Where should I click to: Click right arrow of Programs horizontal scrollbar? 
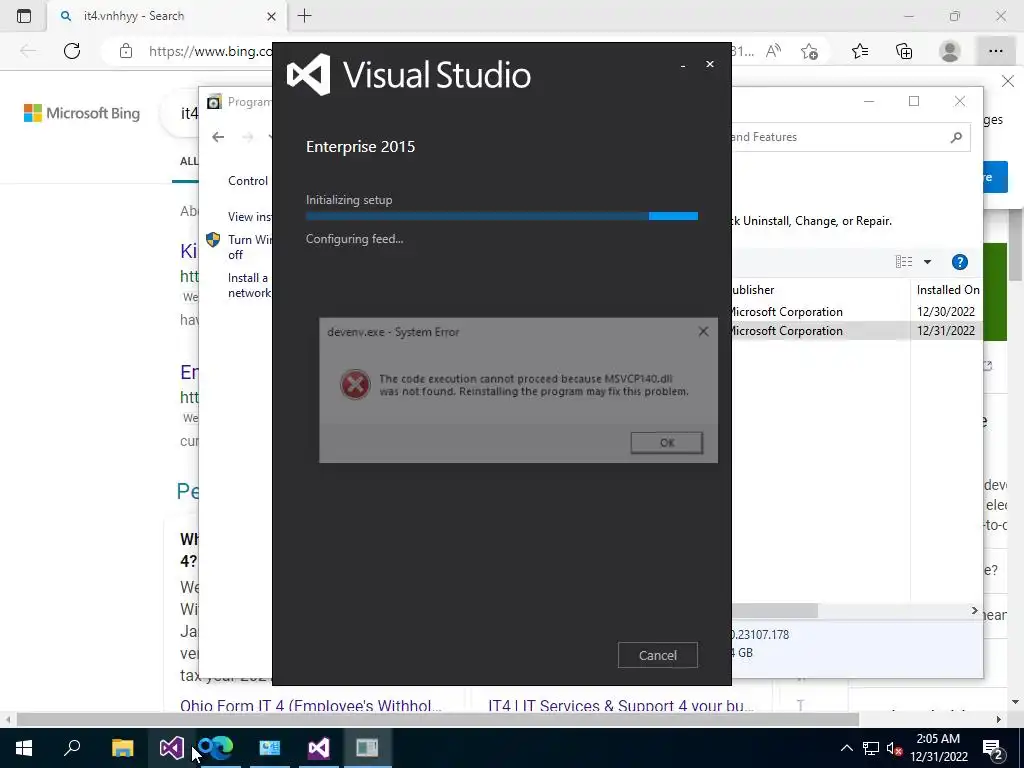point(974,611)
